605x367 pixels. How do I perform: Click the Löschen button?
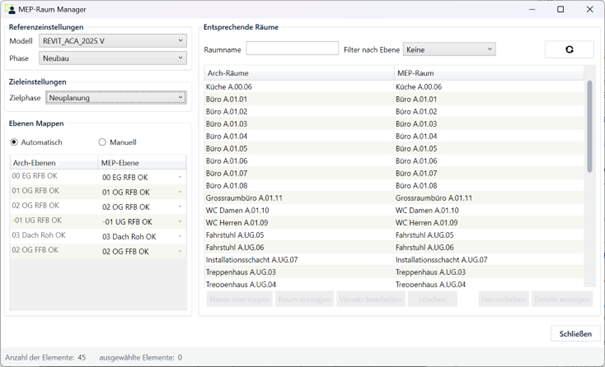(432, 299)
